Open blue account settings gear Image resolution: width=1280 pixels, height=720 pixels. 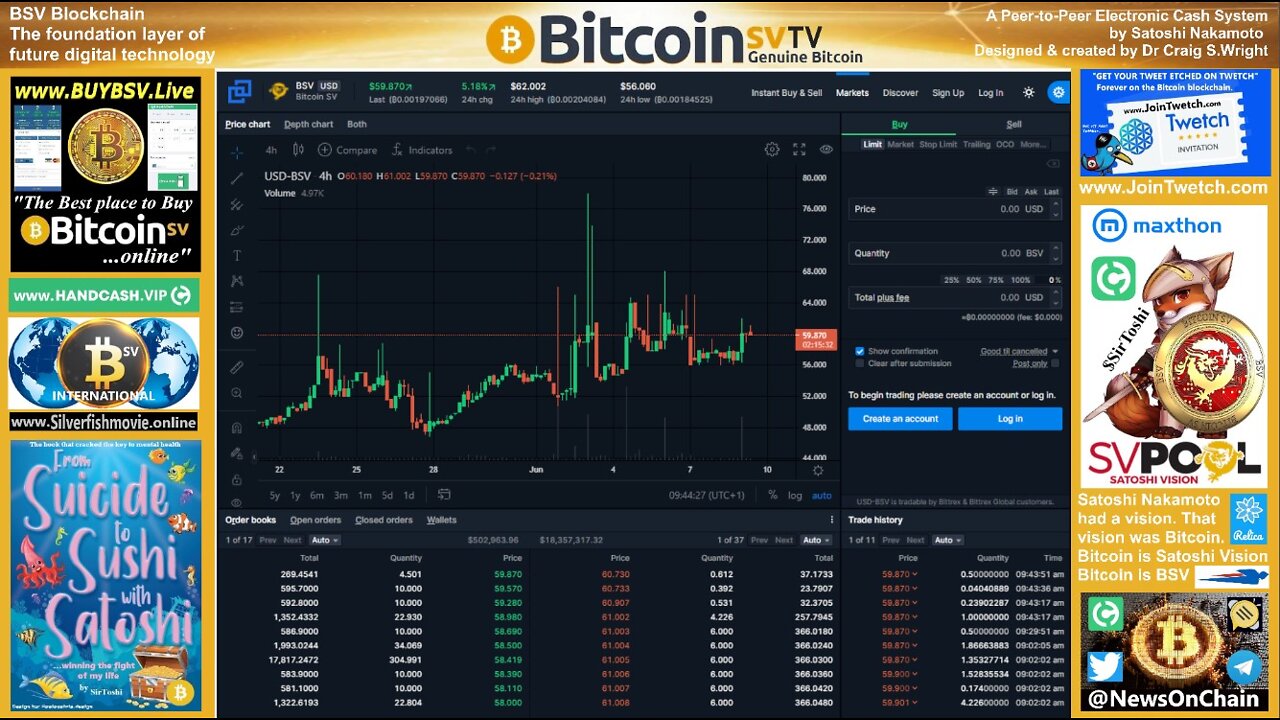(1058, 92)
